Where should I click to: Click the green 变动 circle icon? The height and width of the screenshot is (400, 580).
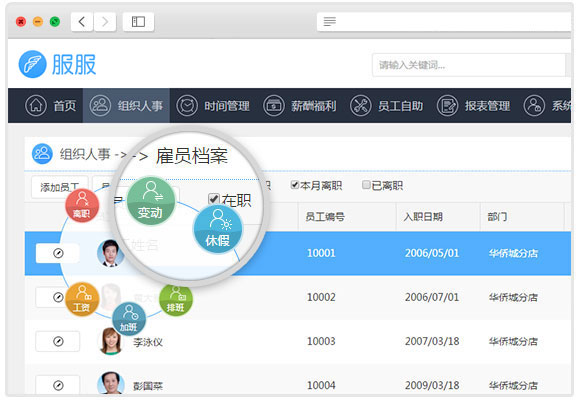click(151, 201)
